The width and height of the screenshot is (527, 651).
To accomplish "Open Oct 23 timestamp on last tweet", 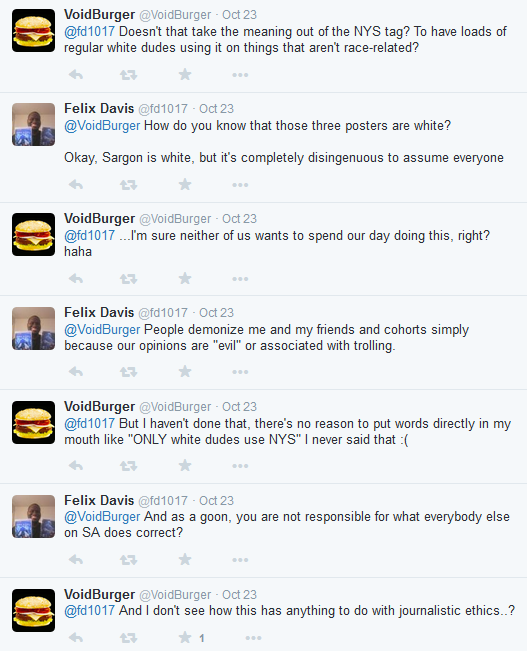I will coord(240,595).
